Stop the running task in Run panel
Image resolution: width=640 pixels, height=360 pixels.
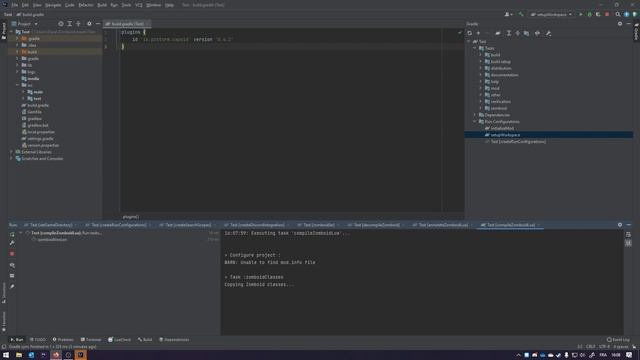pos(12,254)
